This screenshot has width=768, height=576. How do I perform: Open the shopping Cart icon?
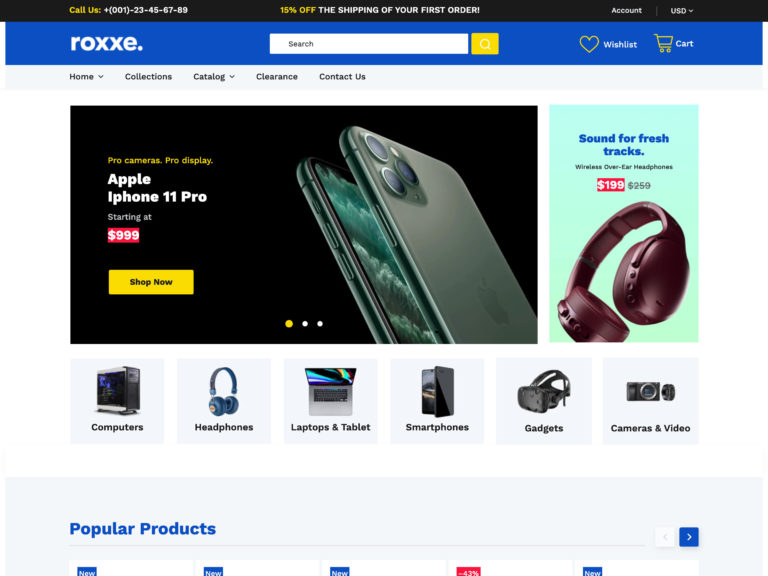tap(663, 43)
